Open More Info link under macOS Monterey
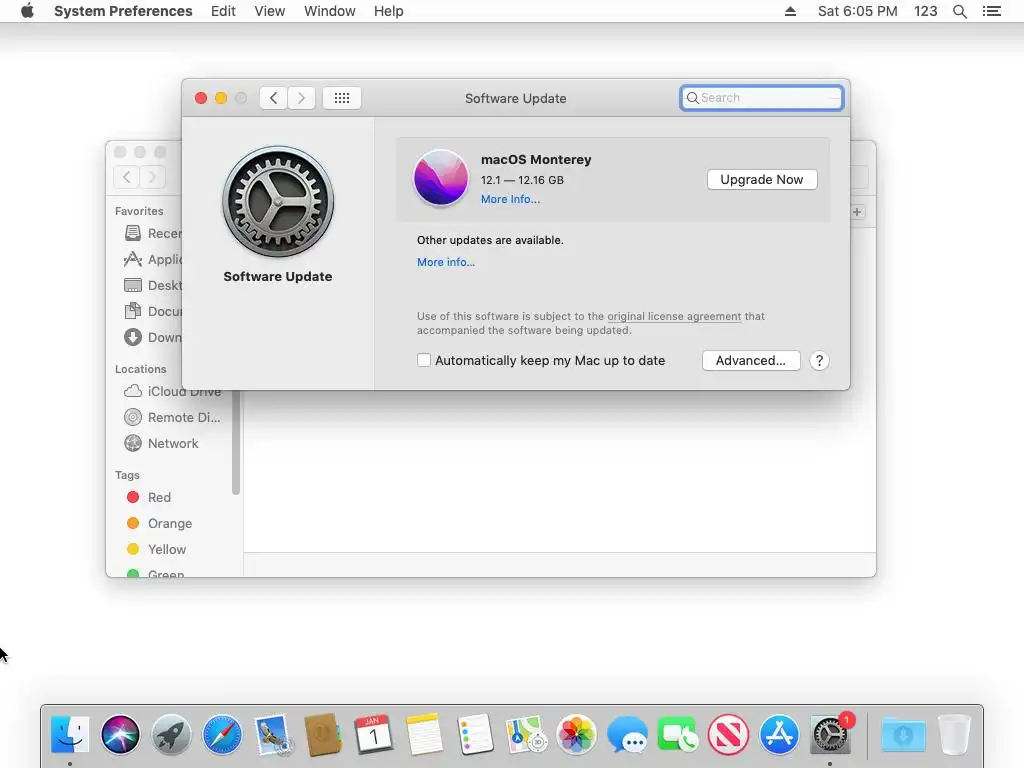1024x768 pixels. [x=510, y=199]
